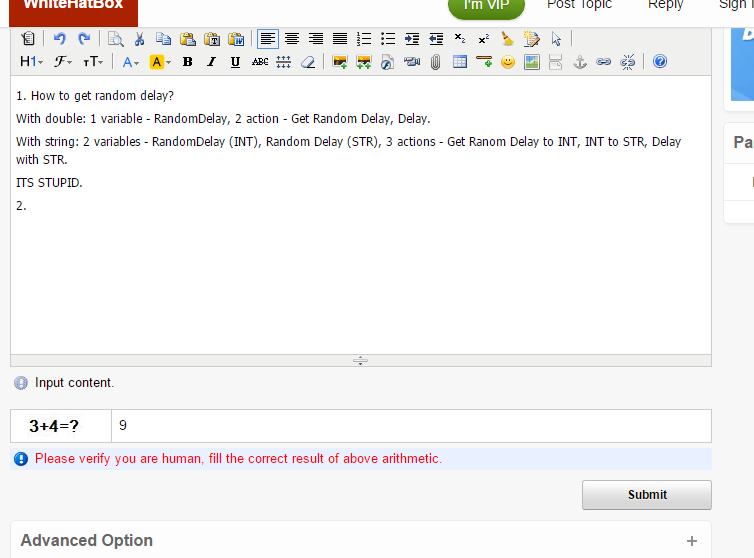Open the H1 heading dropdown

click(32, 62)
